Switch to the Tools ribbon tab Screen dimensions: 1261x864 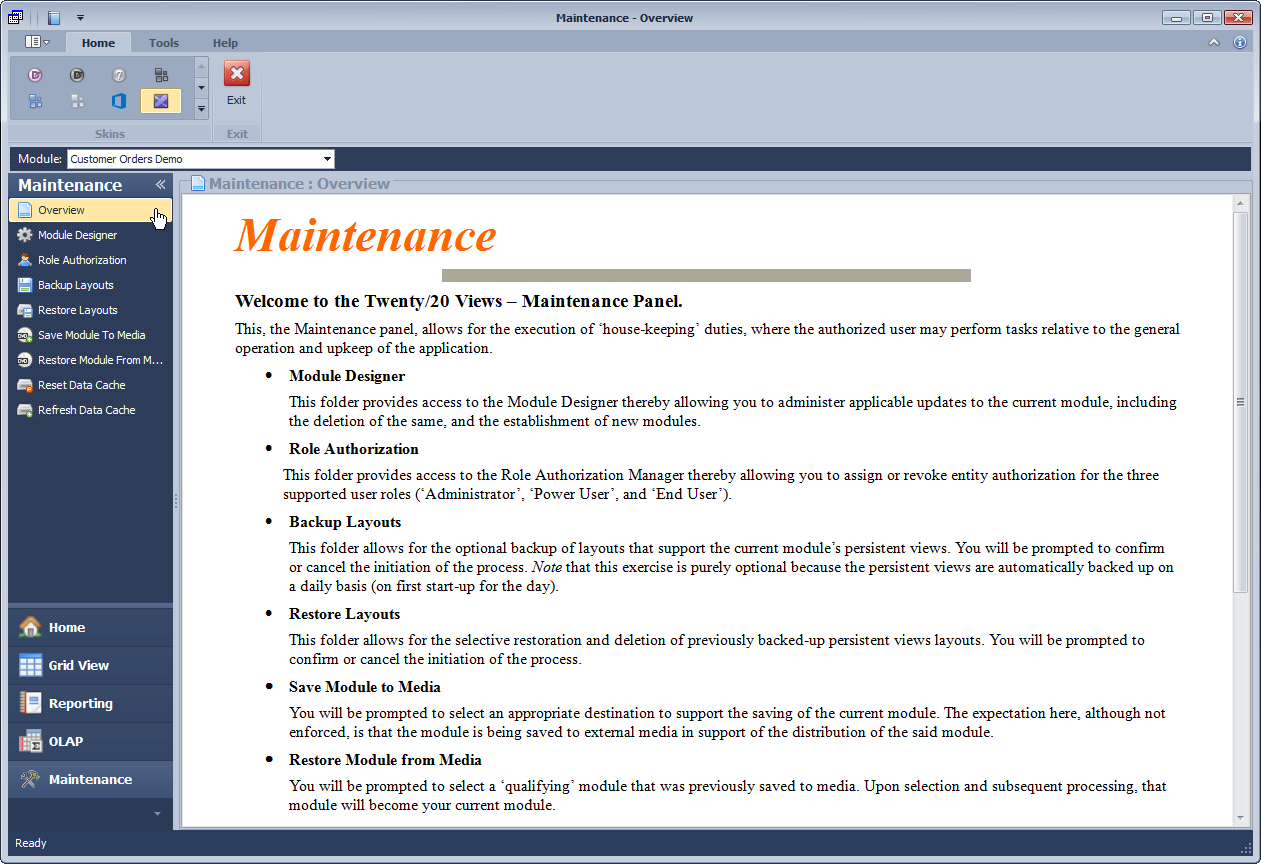164,43
